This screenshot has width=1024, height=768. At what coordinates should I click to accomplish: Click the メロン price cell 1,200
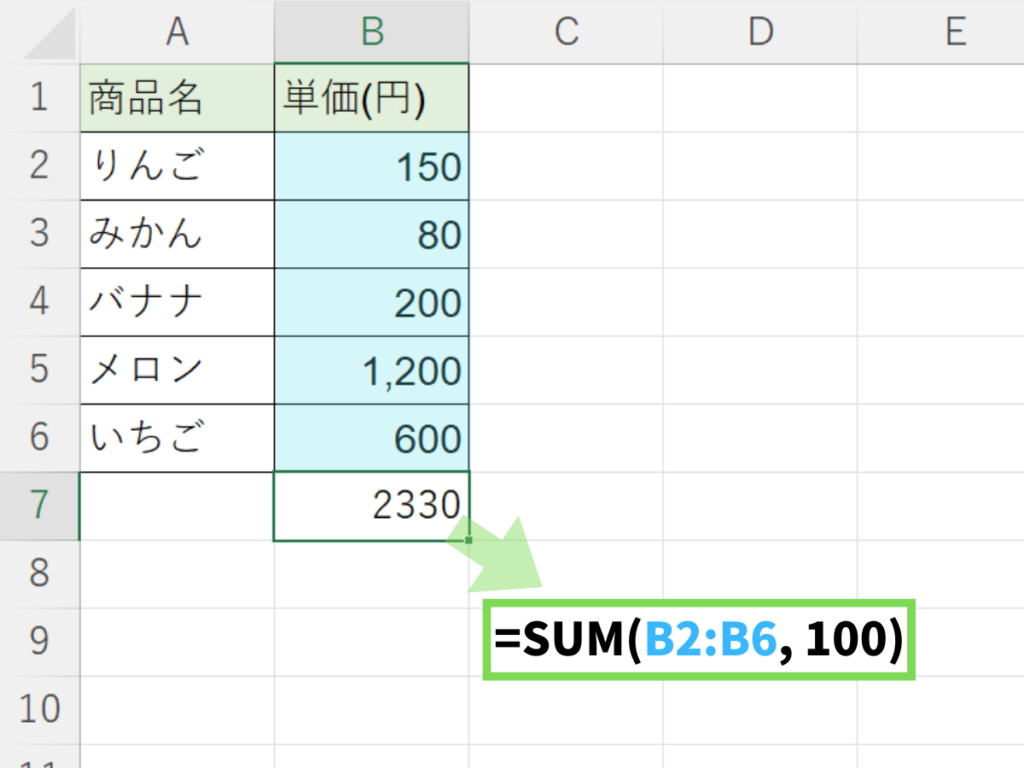372,370
